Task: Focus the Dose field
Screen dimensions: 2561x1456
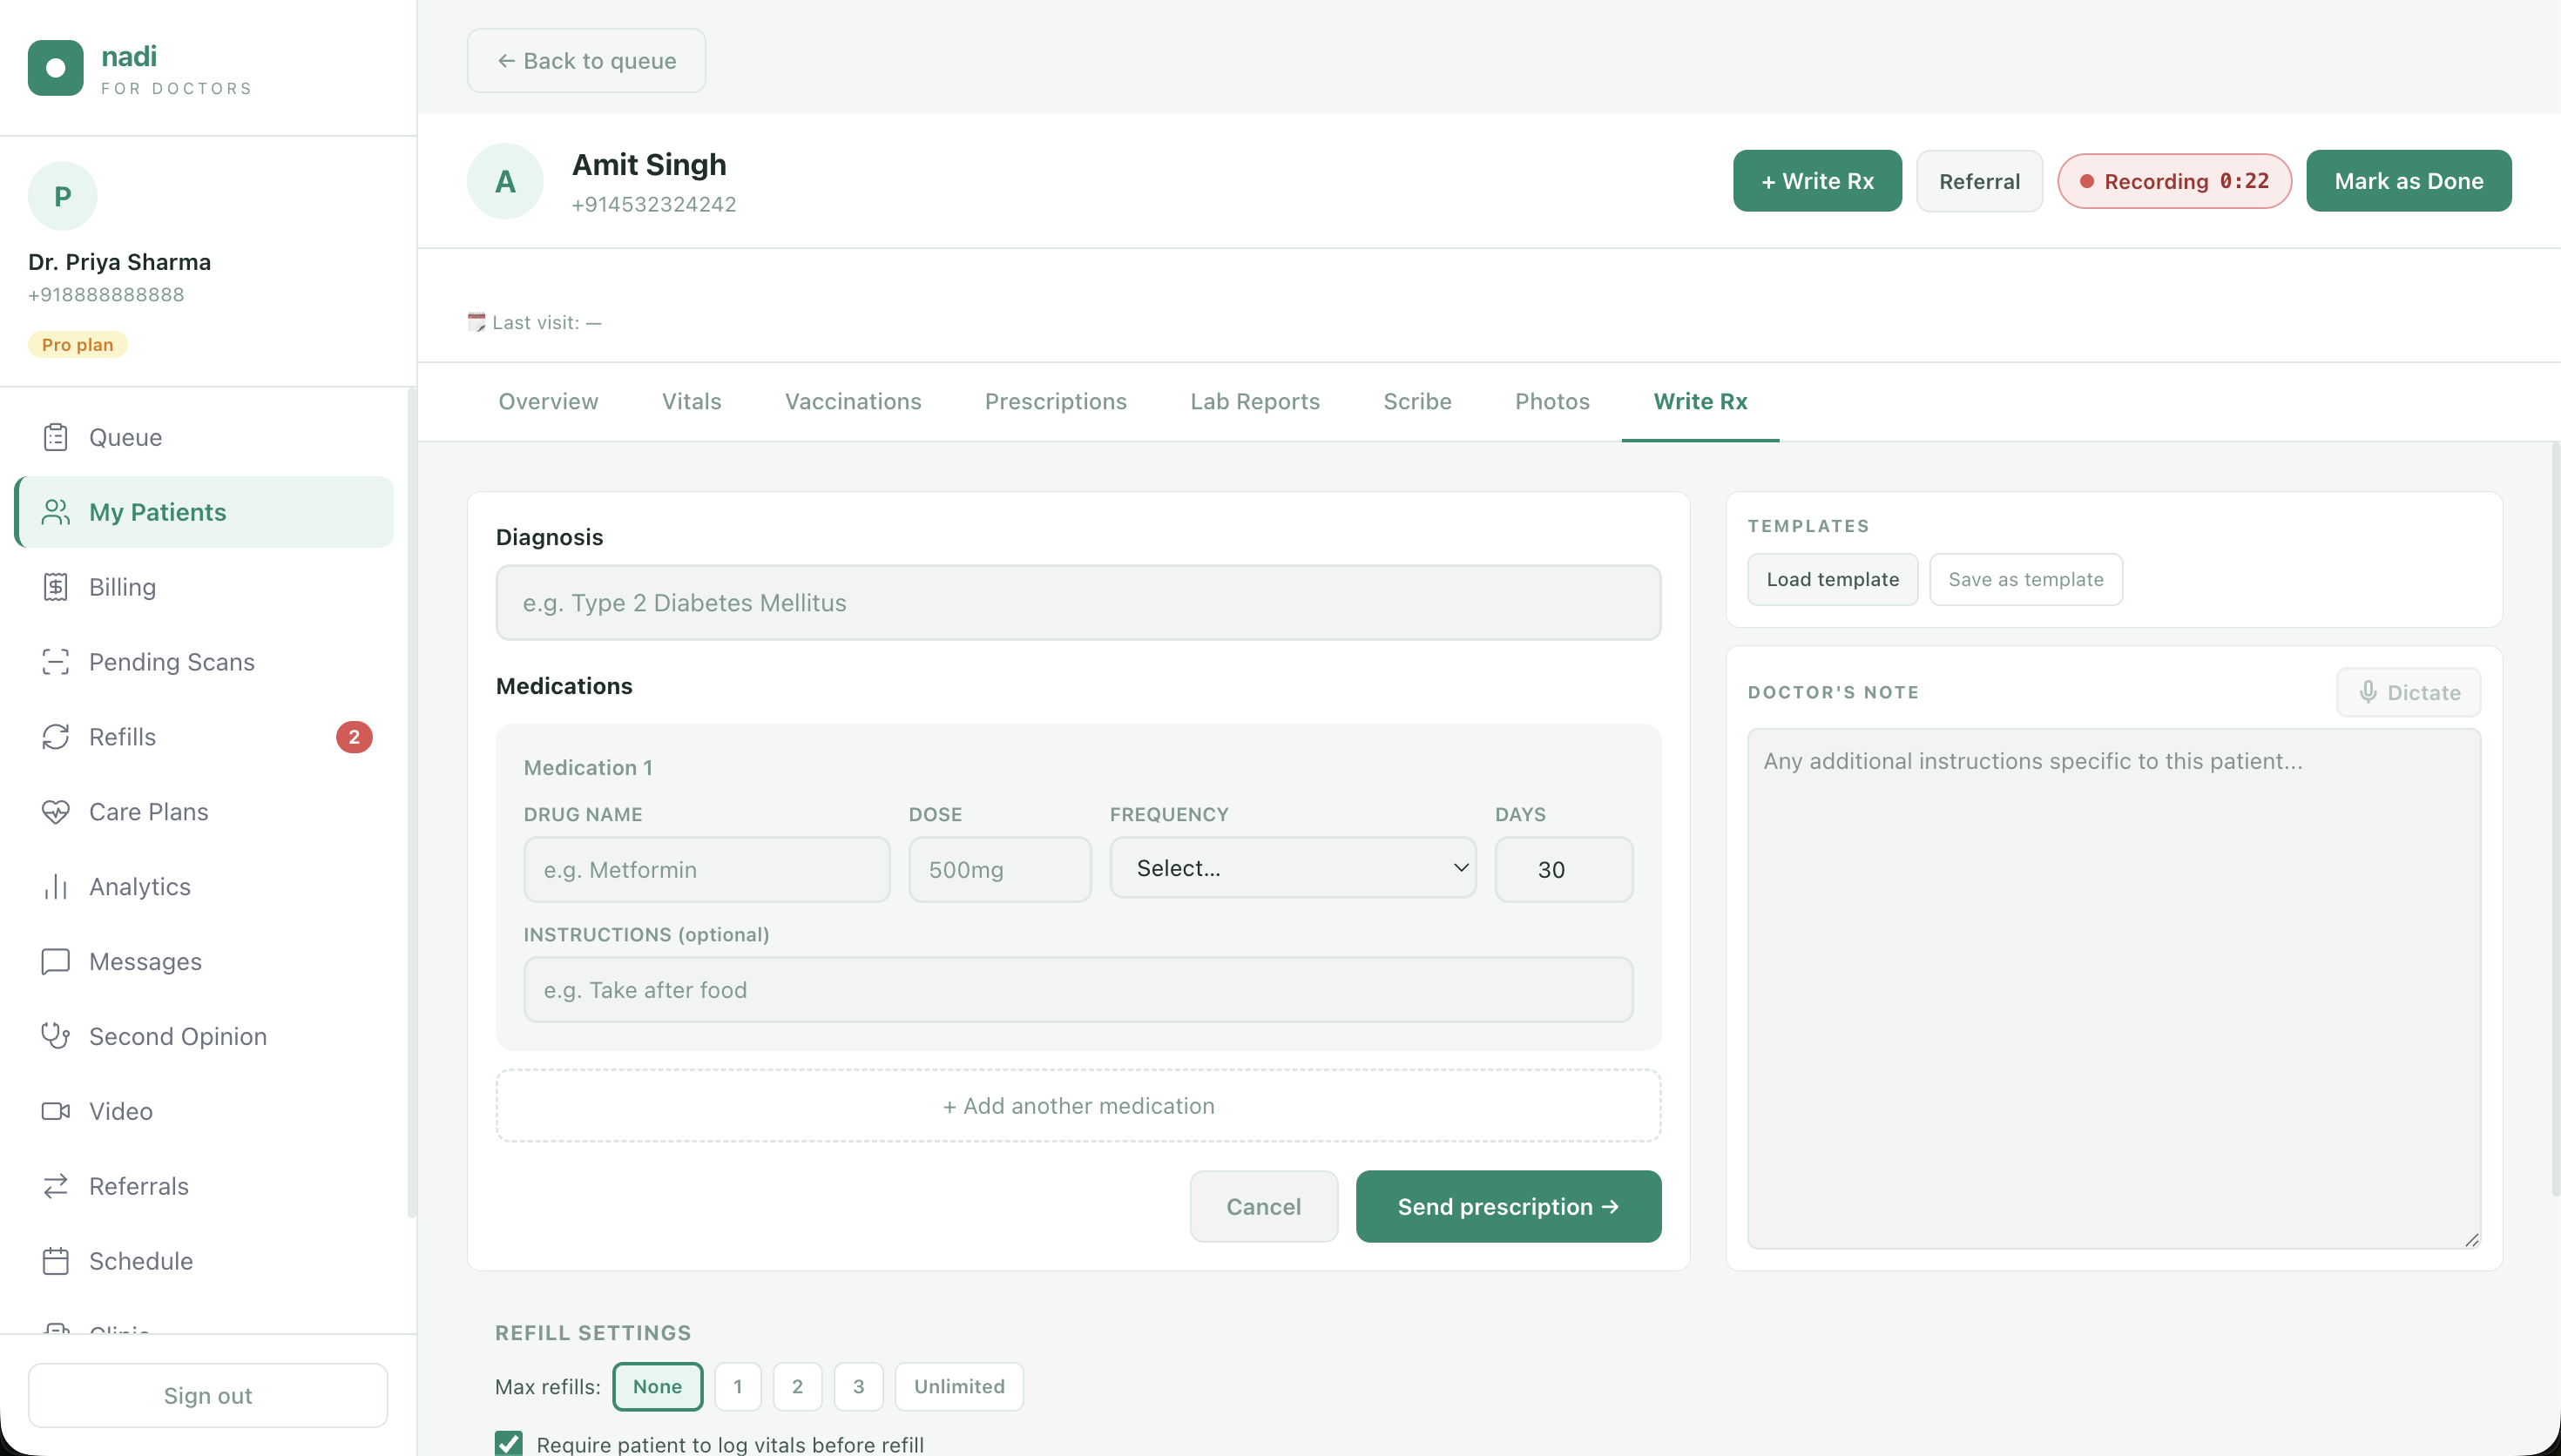Action: click(999, 869)
